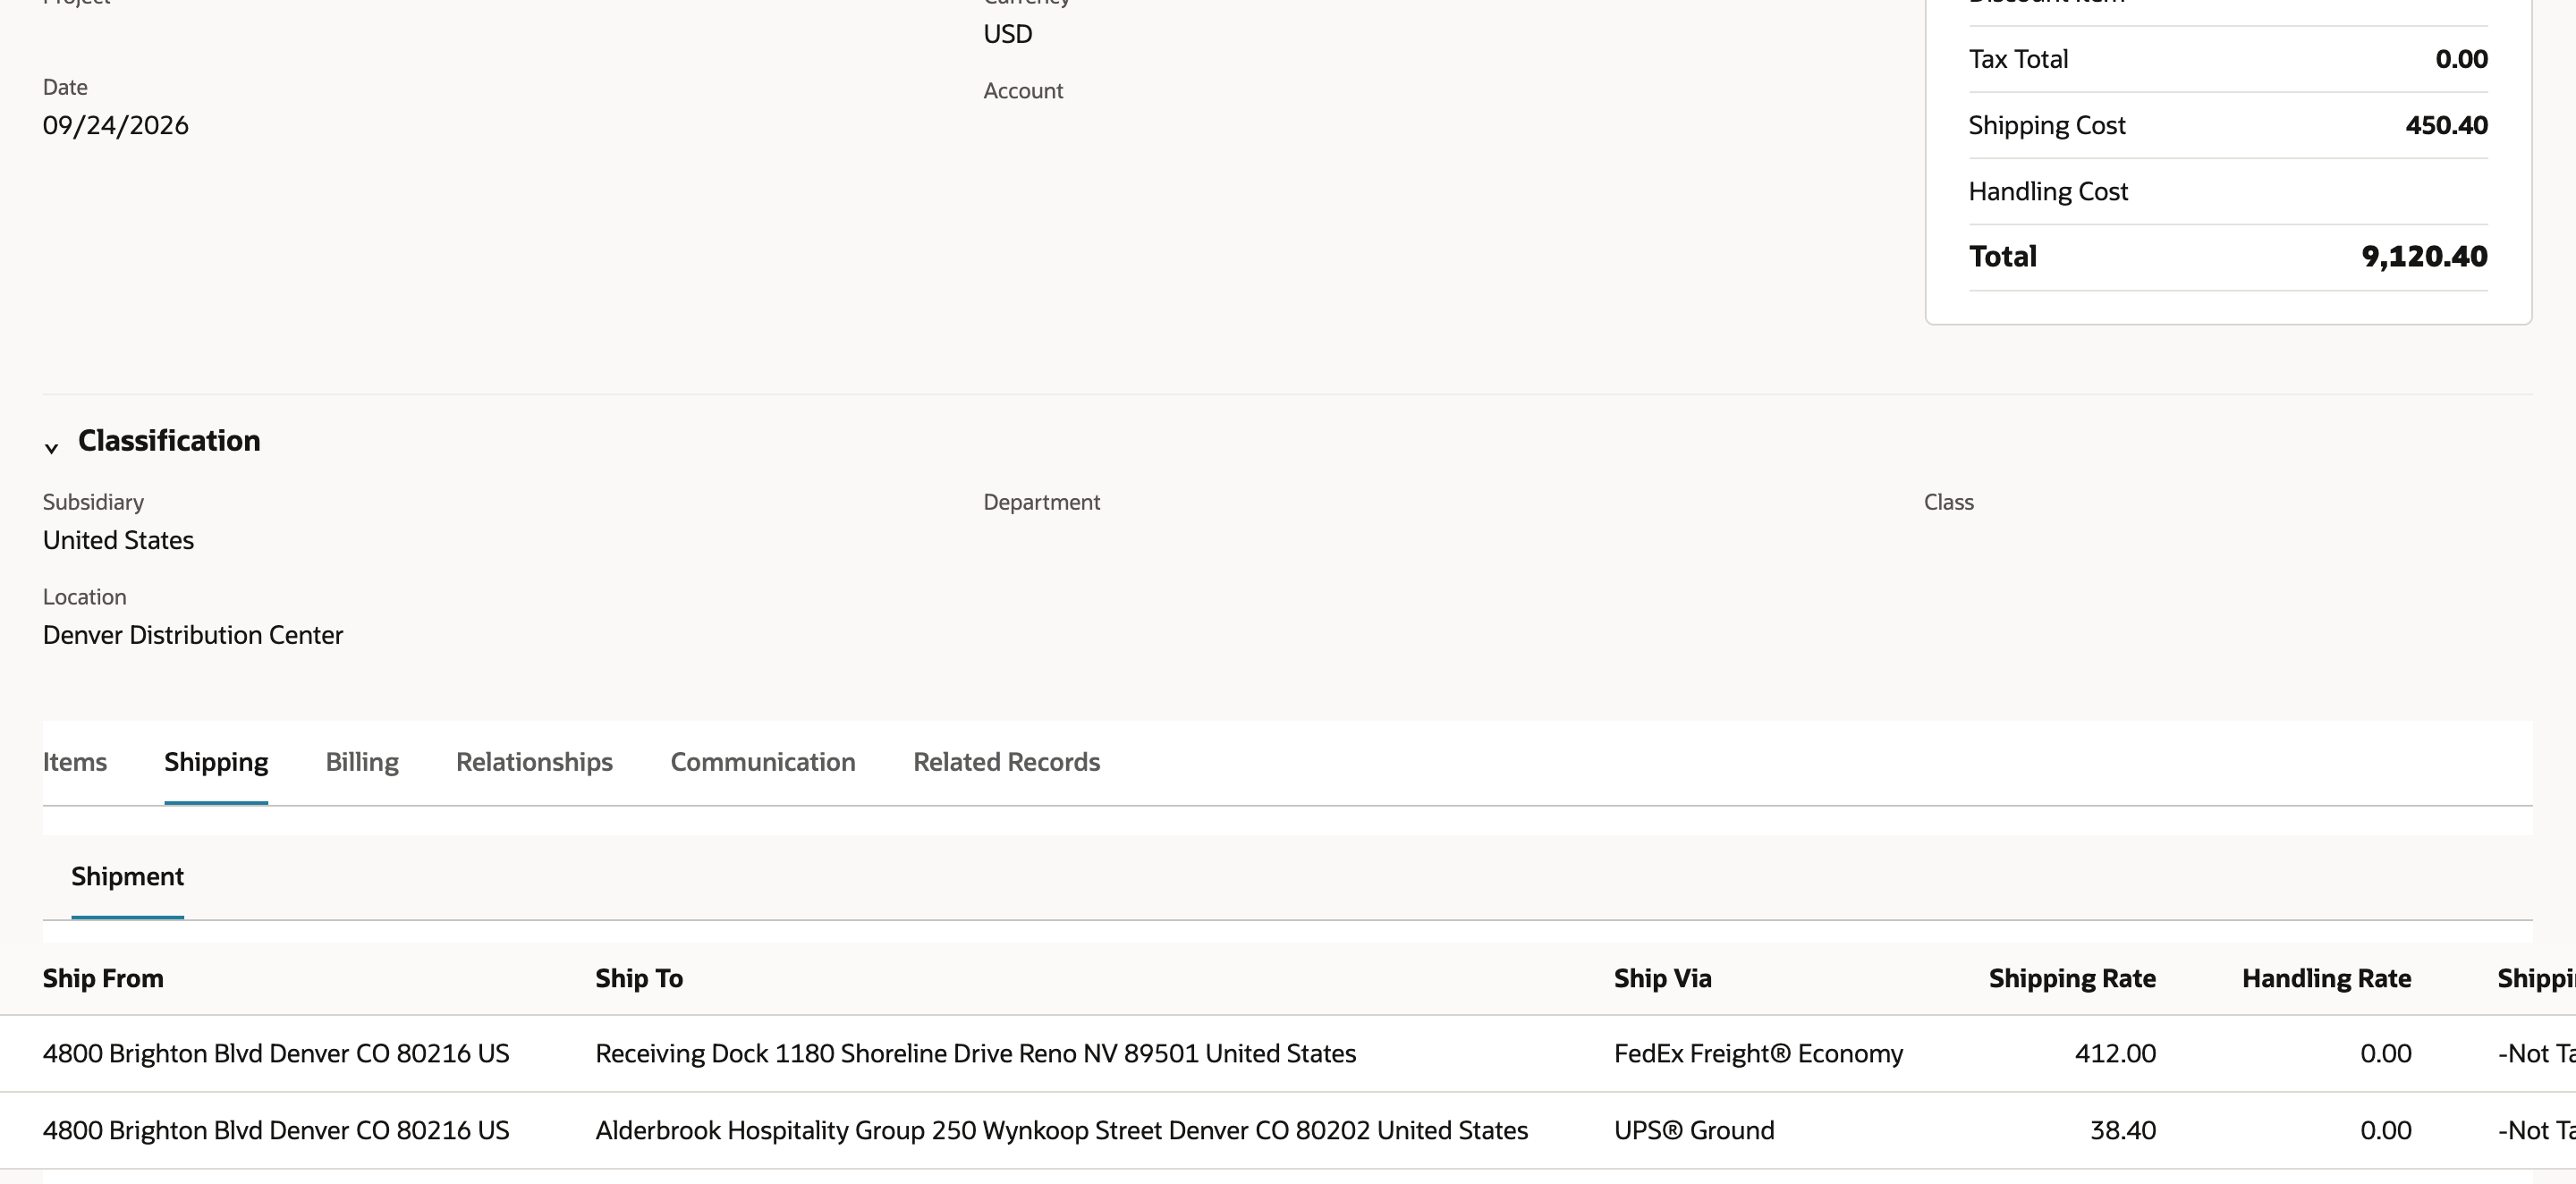Go to the Communication tab
Viewport: 2576px width, 1184px height.
click(x=763, y=762)
